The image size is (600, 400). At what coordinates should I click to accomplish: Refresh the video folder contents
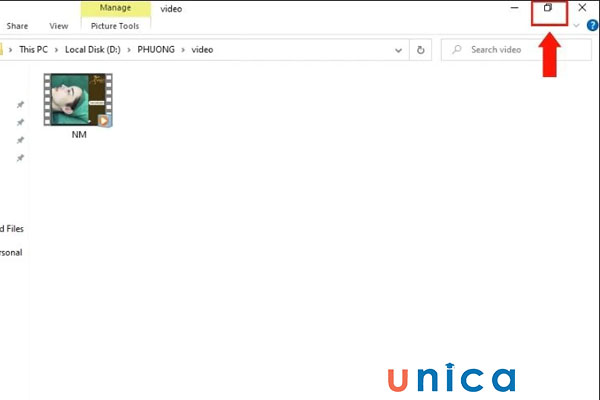click(x=421, y=49)
